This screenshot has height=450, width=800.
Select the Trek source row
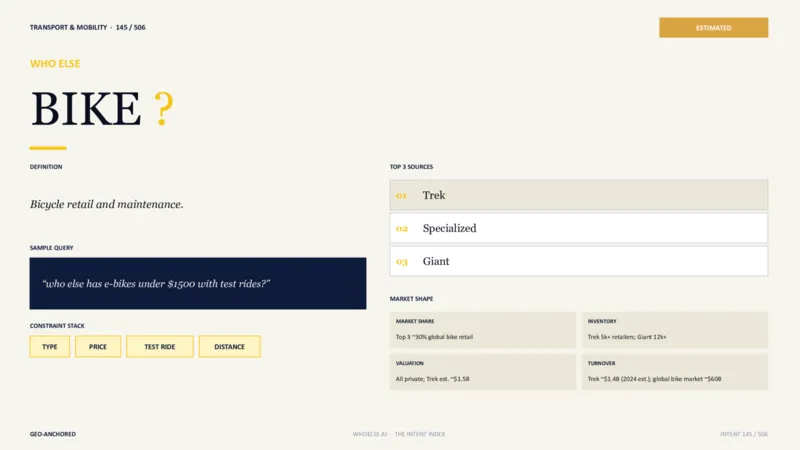579,195
